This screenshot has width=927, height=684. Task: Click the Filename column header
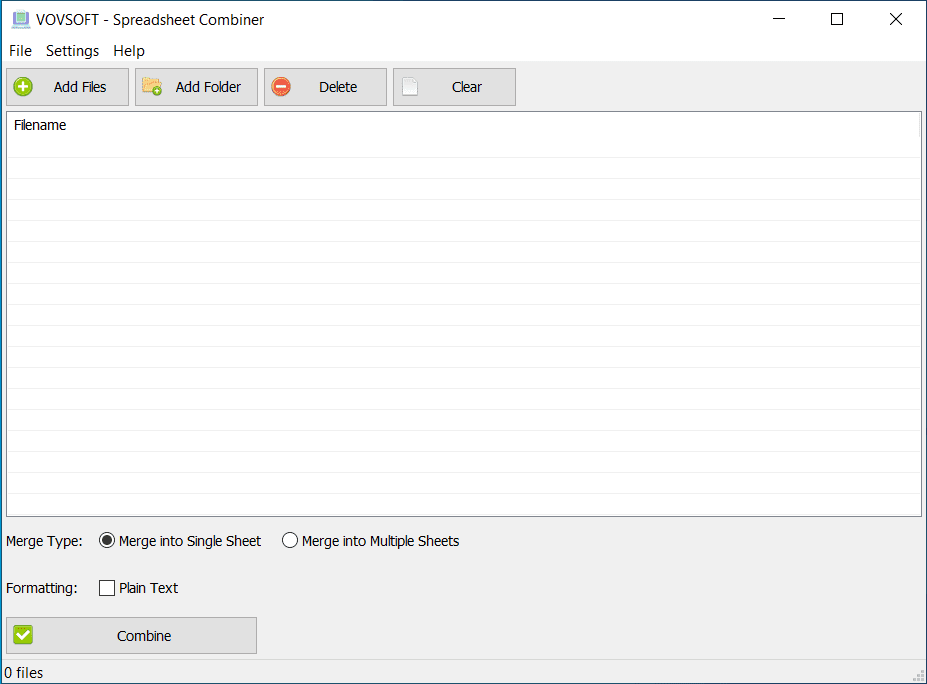pos(40,125)
